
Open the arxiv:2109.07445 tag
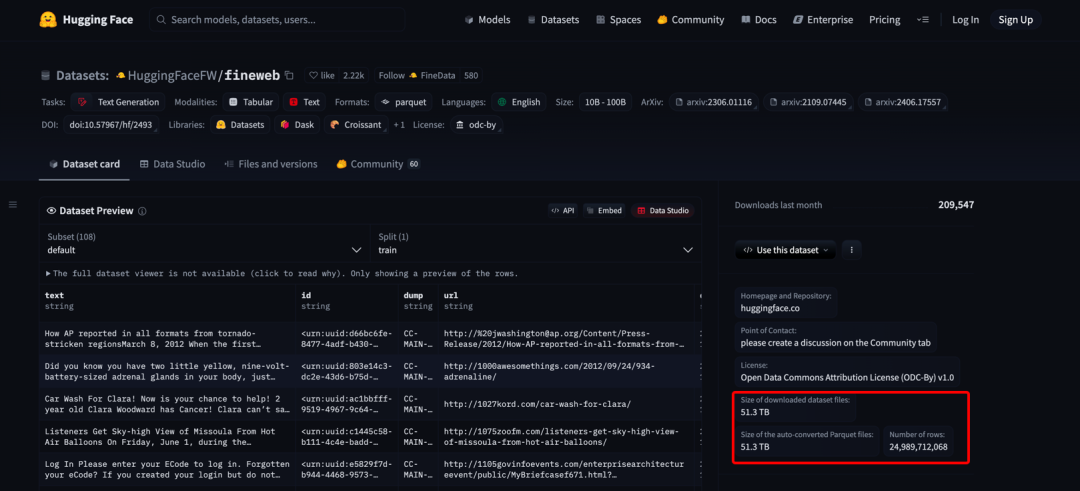808,102
